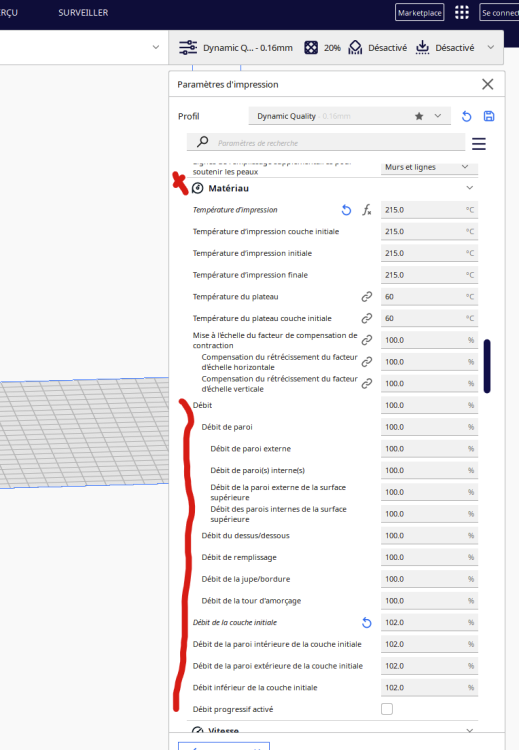Click the Vitesse category speed icon

tap(198, 730)
